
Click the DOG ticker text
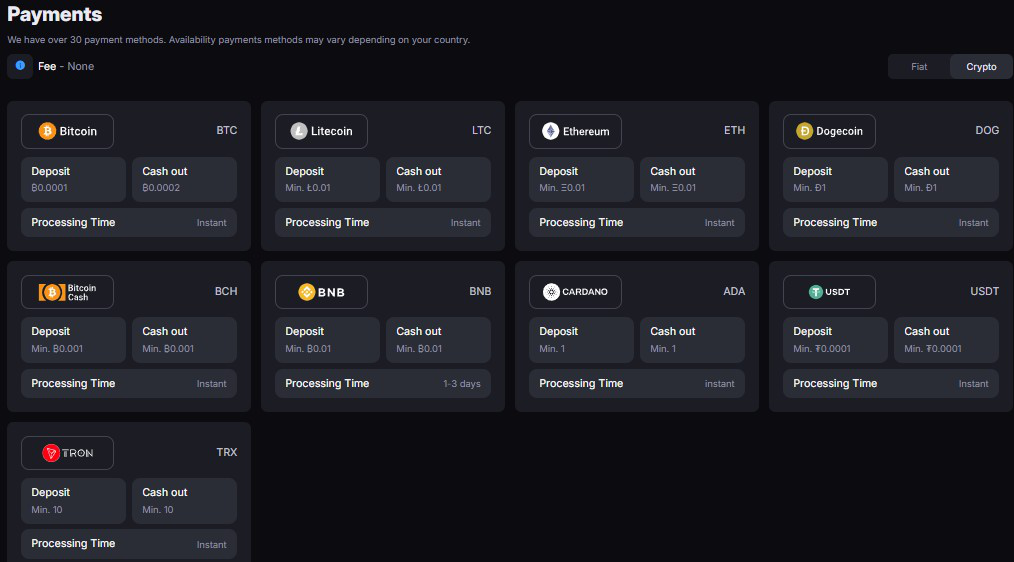pyautogui.click(x=987, y=131)
